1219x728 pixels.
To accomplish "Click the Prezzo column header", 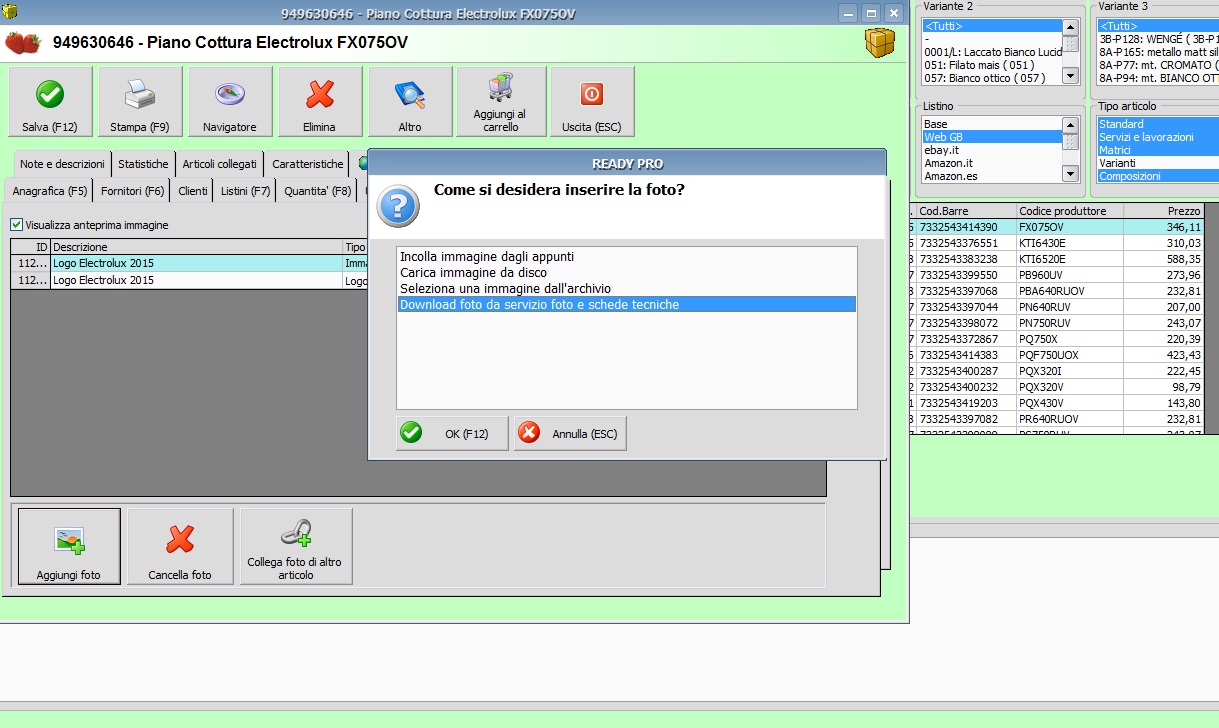I will tap(1164, 211).
